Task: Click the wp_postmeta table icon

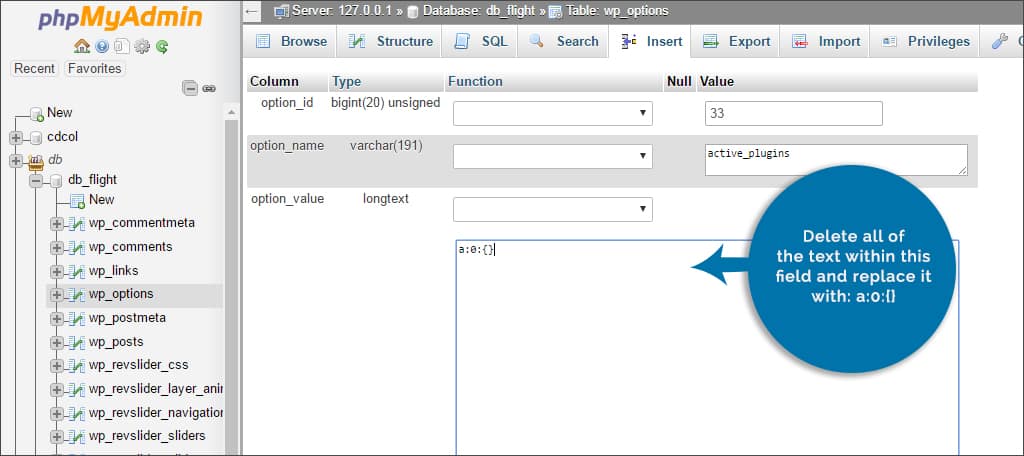Action: pos(77,319)
